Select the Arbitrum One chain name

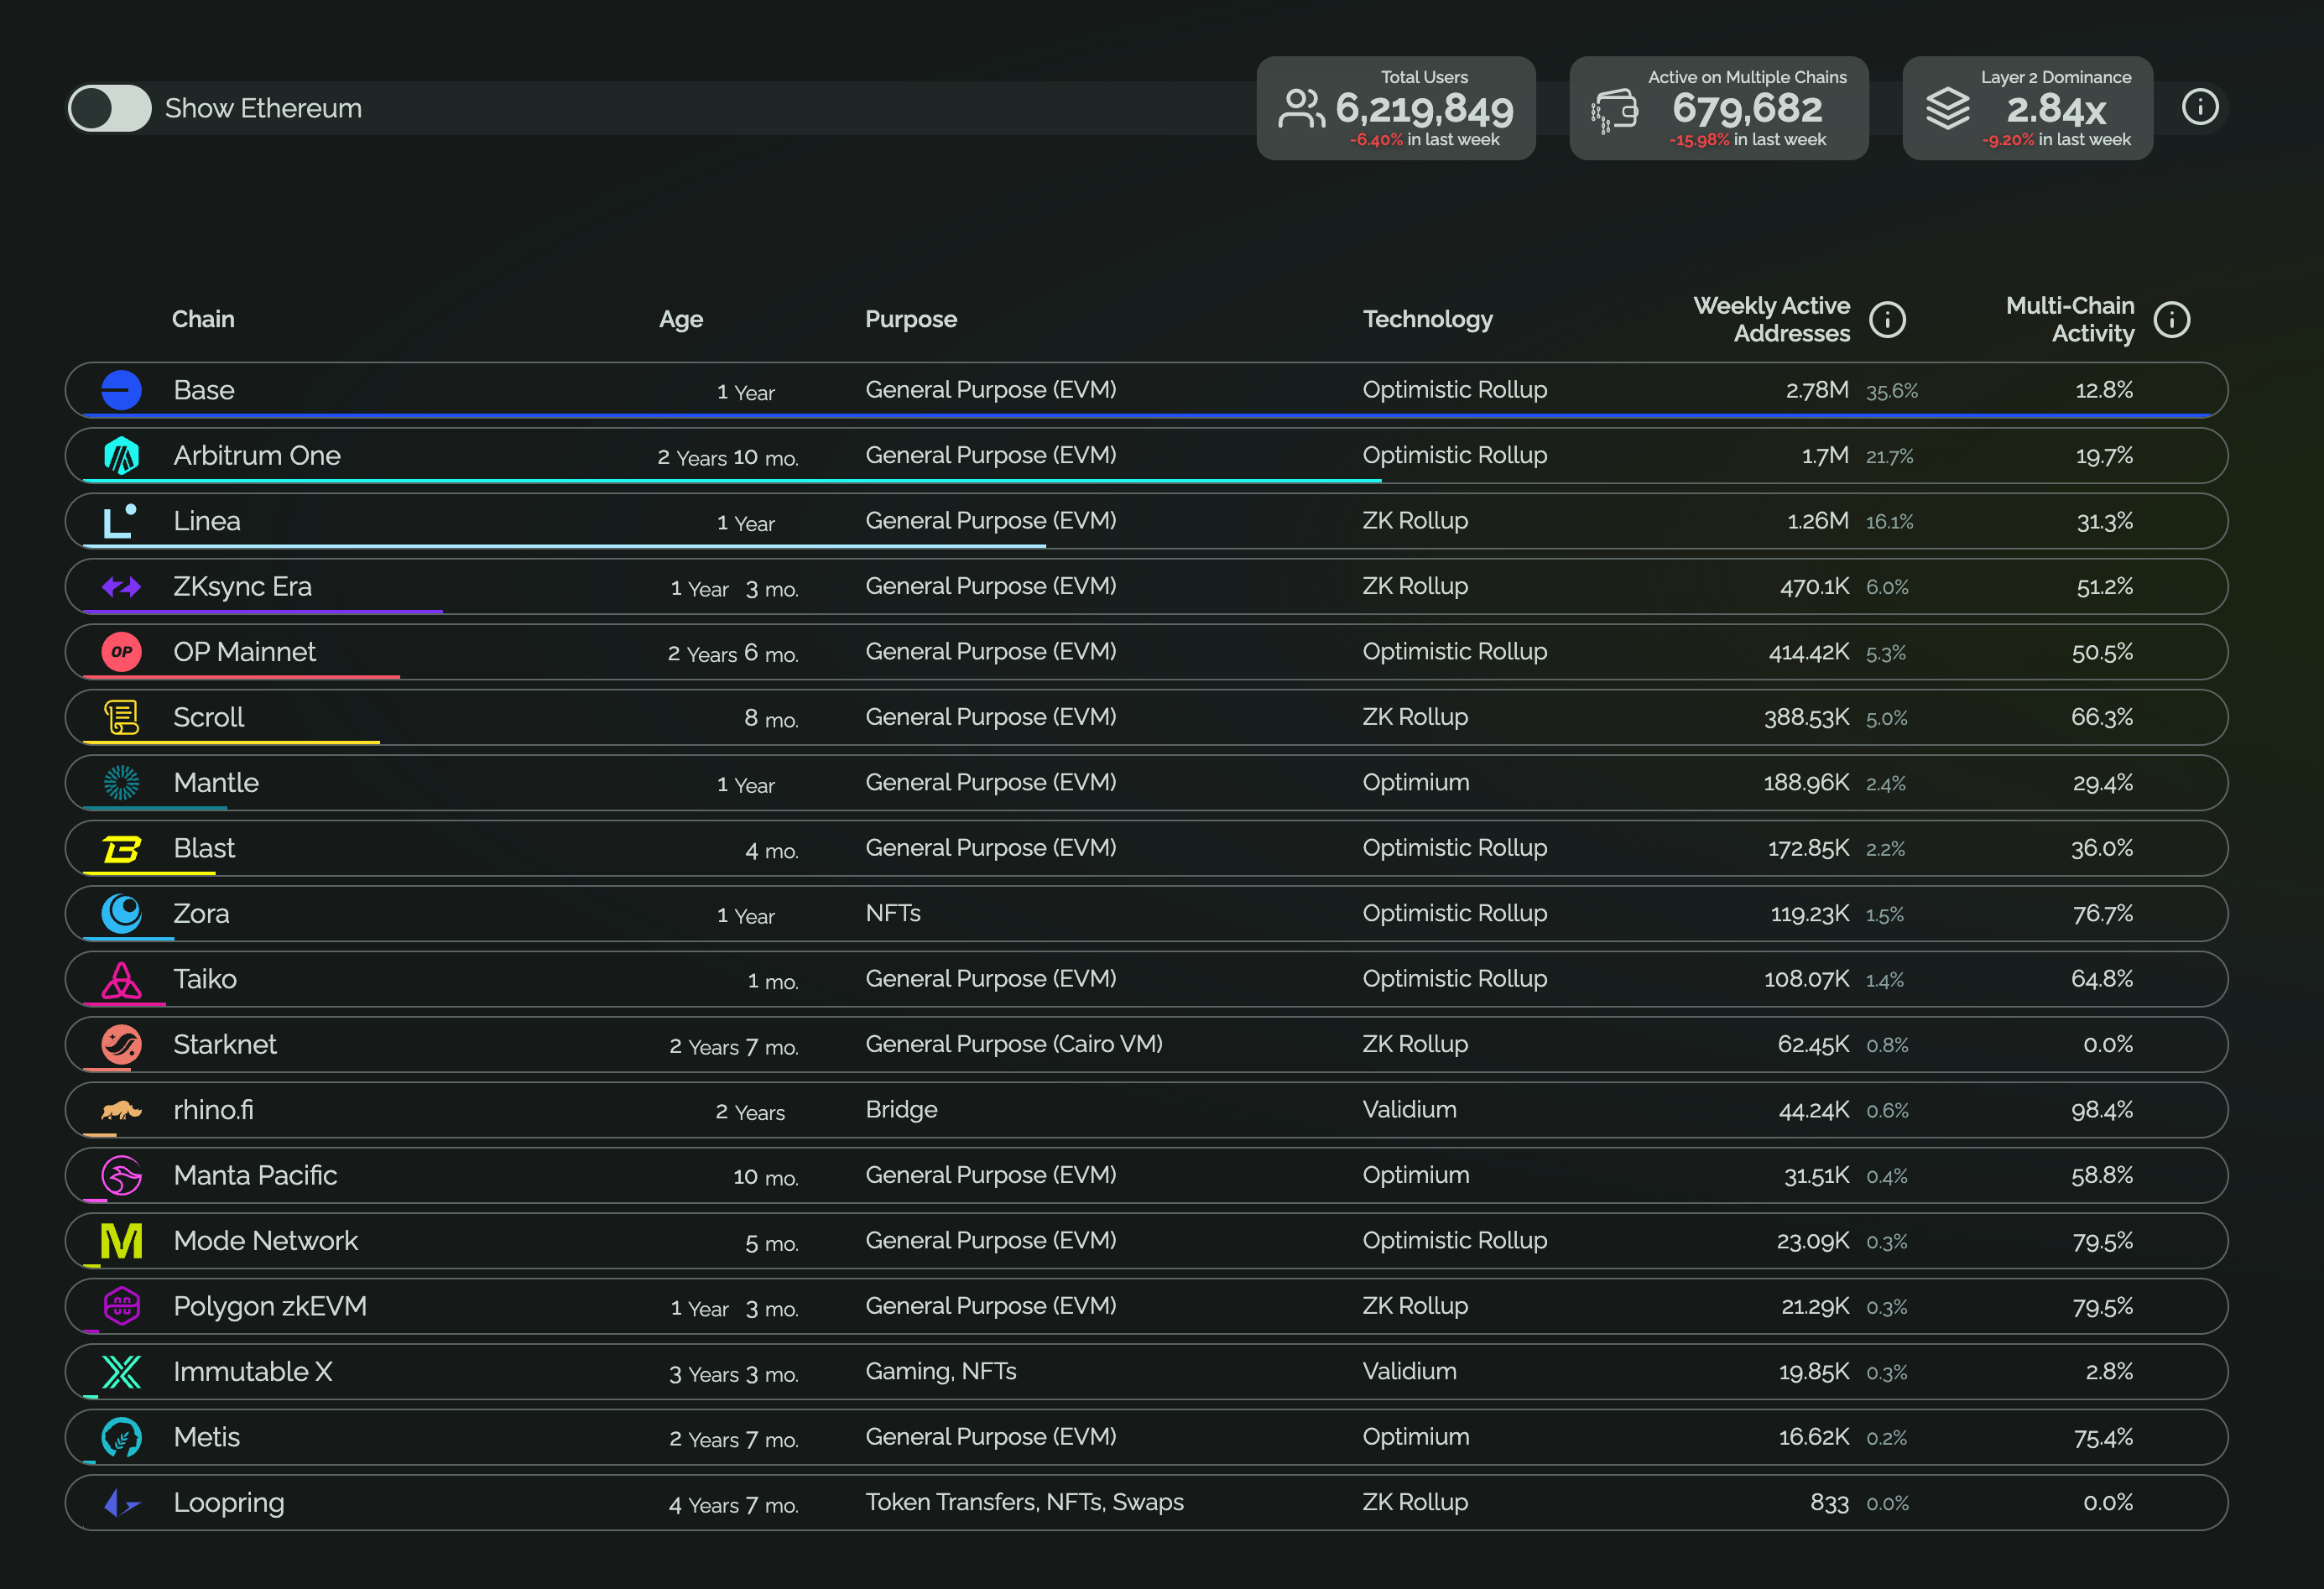tap(257, 455)
